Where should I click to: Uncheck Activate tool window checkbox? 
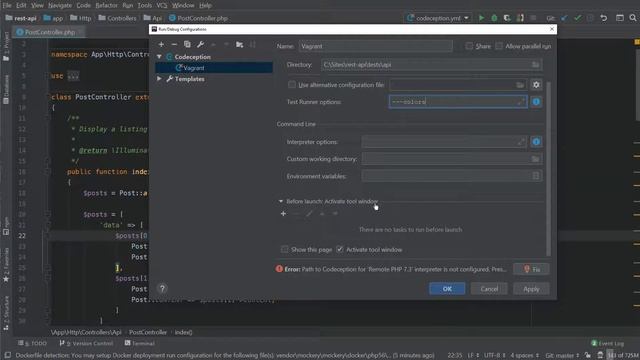[x=340, y=249]
